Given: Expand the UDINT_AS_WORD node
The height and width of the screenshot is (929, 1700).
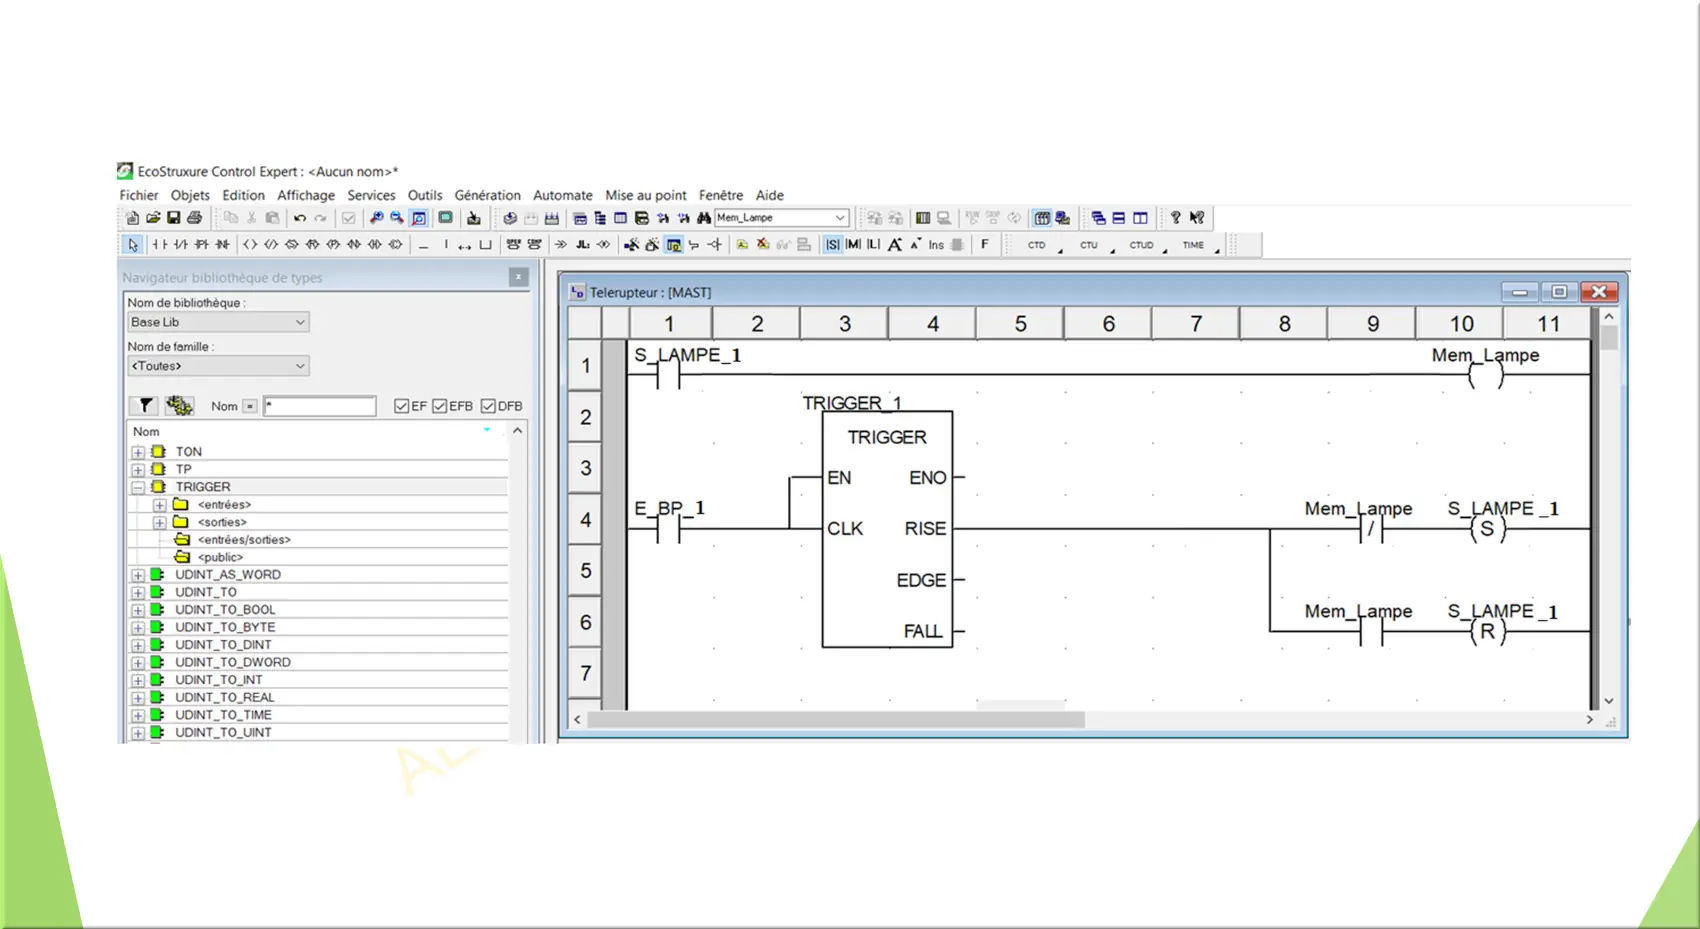Looking at the screenshot, I should coord(138,576).
